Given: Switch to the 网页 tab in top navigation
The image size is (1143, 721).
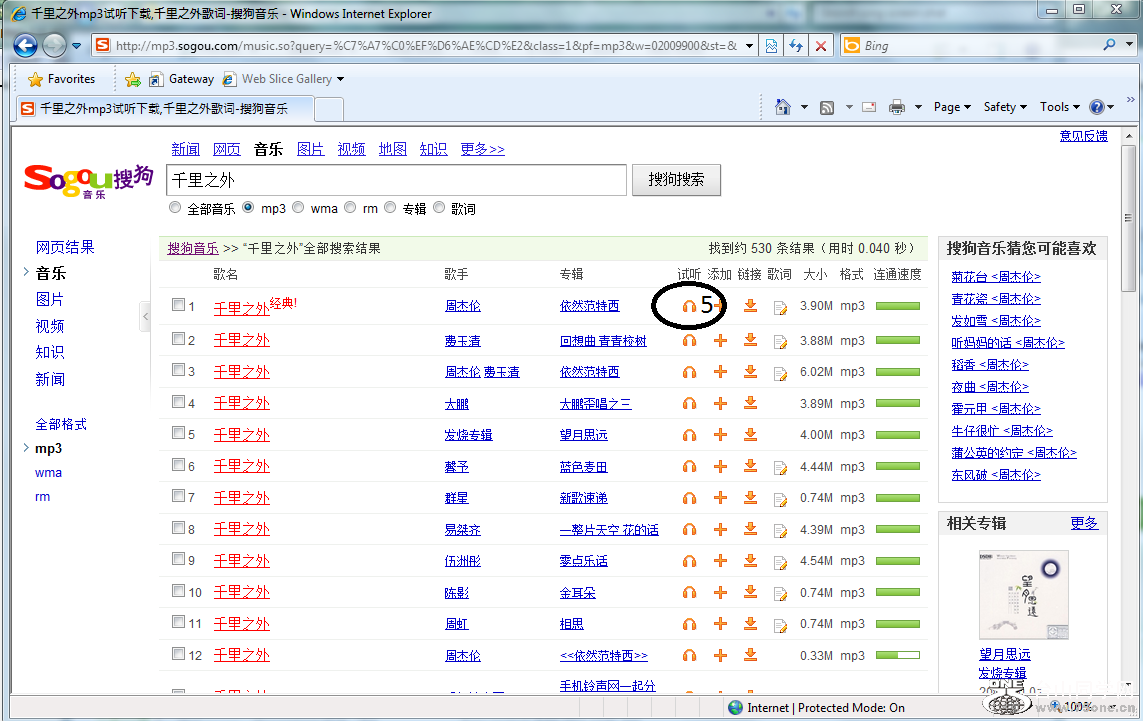Looking at the screenshot, I should pos(227,149).
